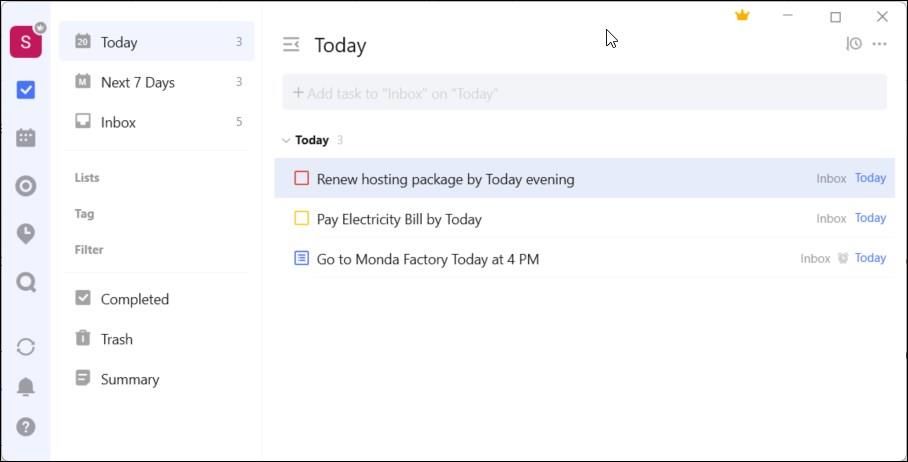
Task: Open the more options ellipsis icon
Action: [x=880, y=44]
